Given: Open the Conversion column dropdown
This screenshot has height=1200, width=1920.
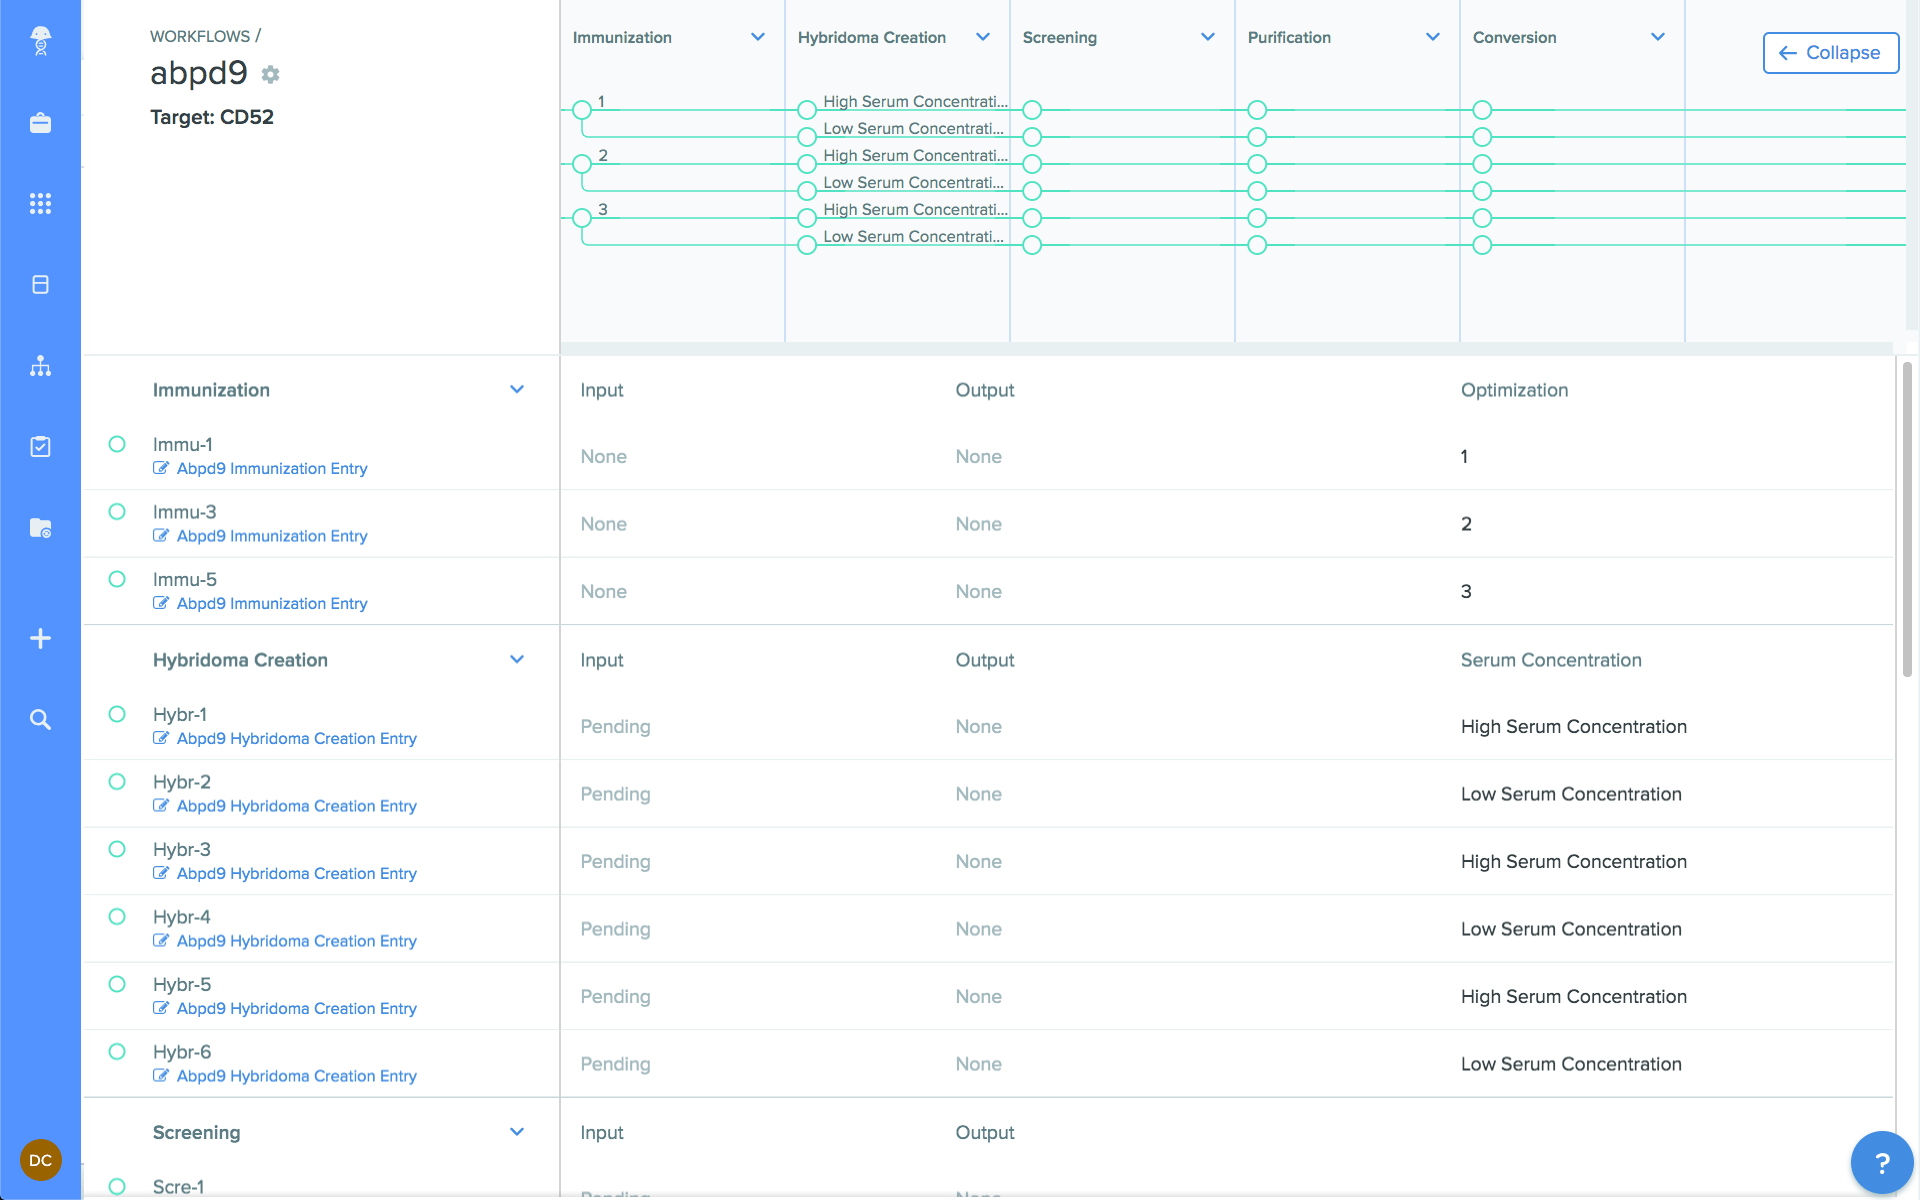Looking at the screenshot, I should [x=1658, y=37].
